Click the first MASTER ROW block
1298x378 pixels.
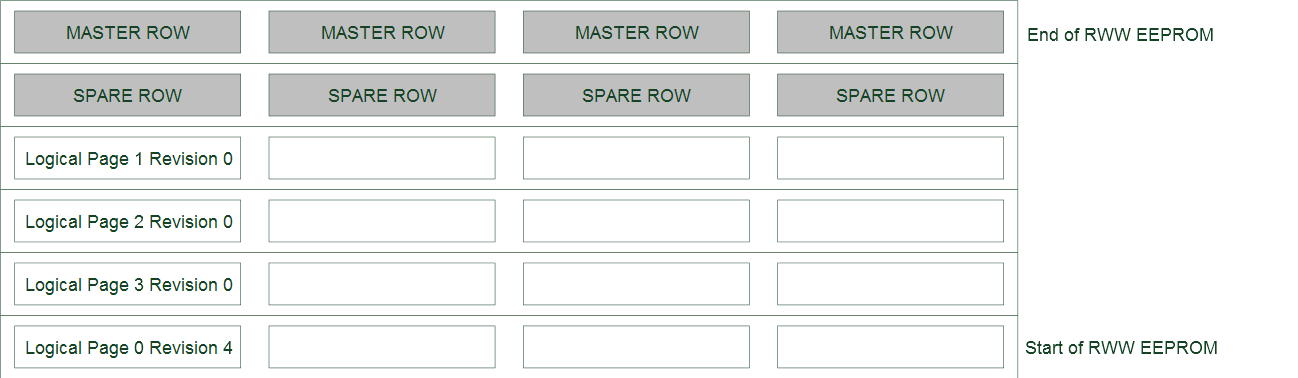pyautogui.click(x=127, y=32)
